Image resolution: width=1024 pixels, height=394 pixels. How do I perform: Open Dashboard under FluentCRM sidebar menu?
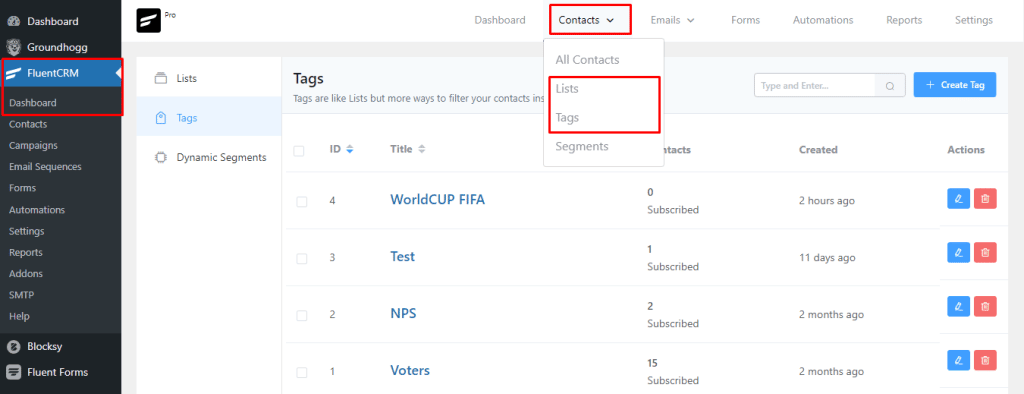click(x=33, y=103)
